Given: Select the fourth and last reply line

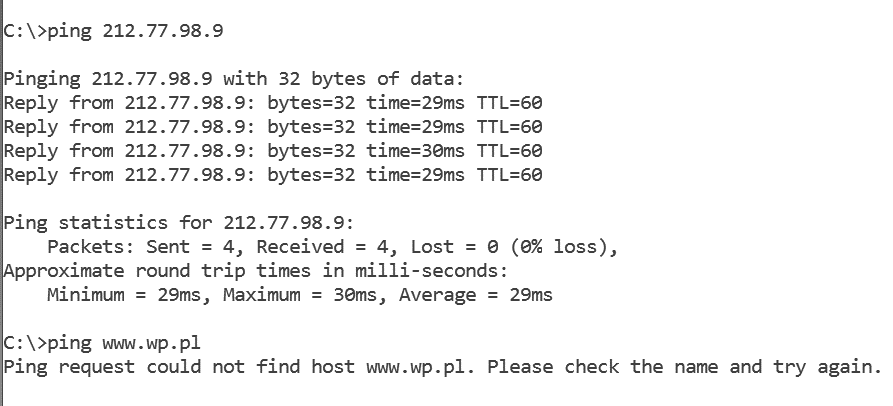Looking at the screenshot, I should pos(273,175).
